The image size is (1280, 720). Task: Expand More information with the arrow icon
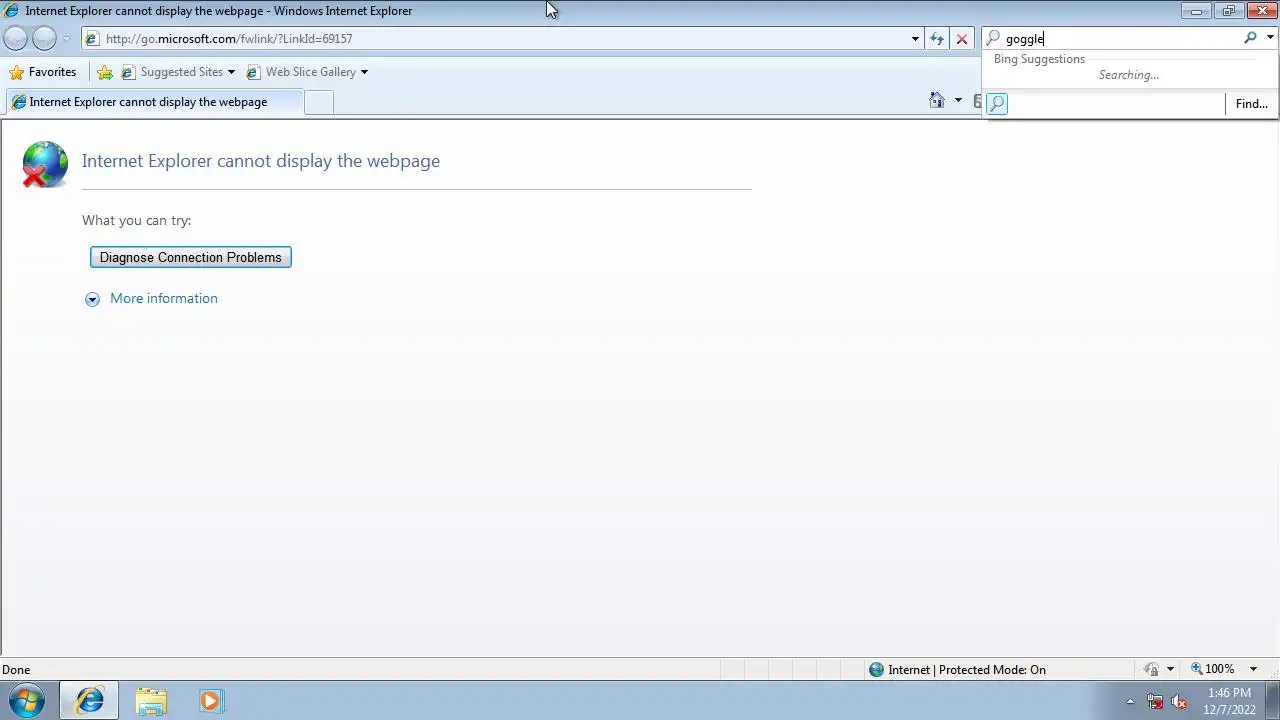(92, 299)
